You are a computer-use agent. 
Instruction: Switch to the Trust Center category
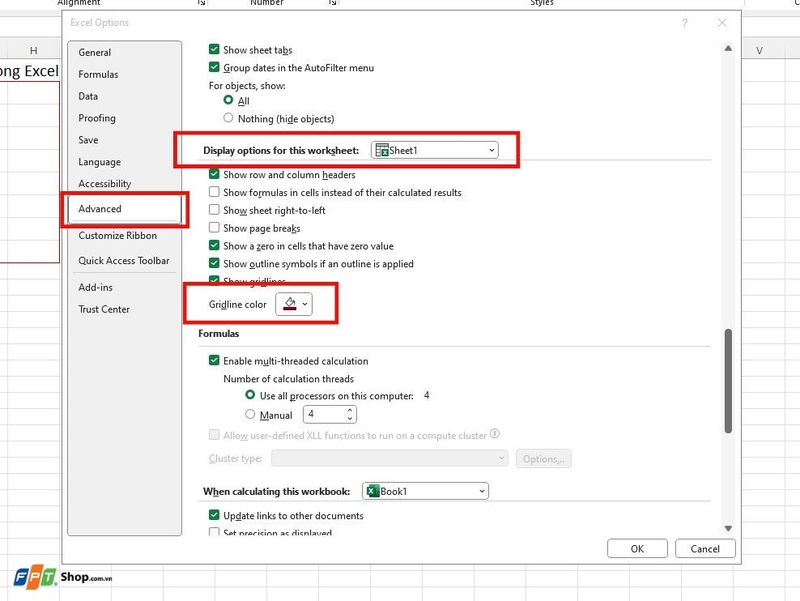(105, 309)
